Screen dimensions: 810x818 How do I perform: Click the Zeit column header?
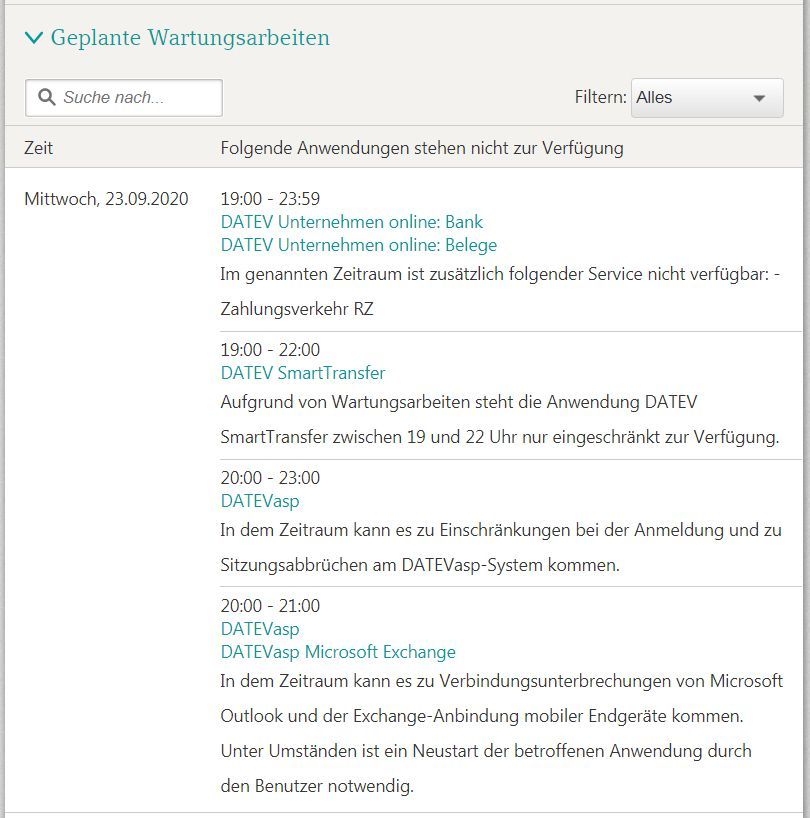point(36,147)
